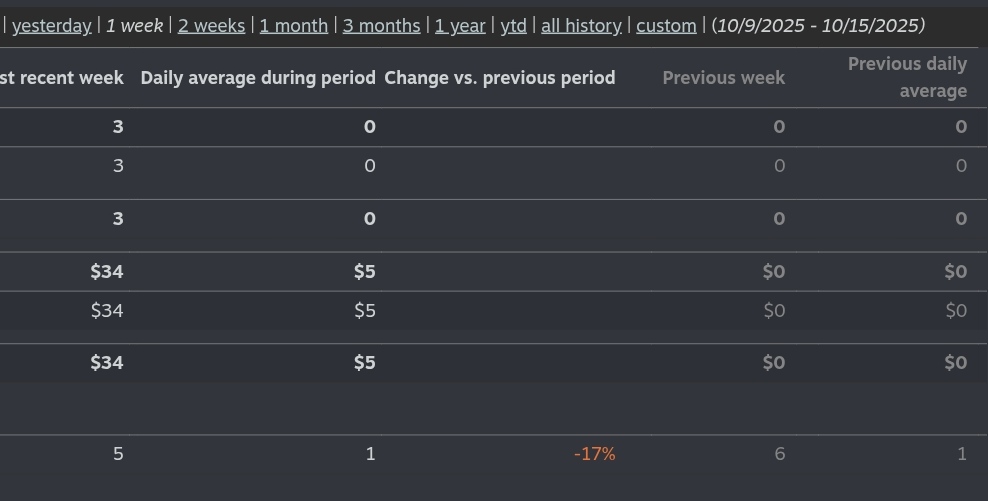Show the 1 year range
The height and width of the screenshot is (501, 988).
tap(460, 26)
